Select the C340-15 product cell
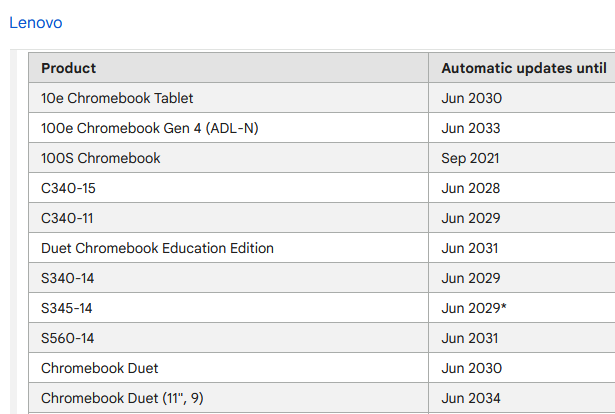This screenshot has width=615, height=414. (x=68, y=188)
